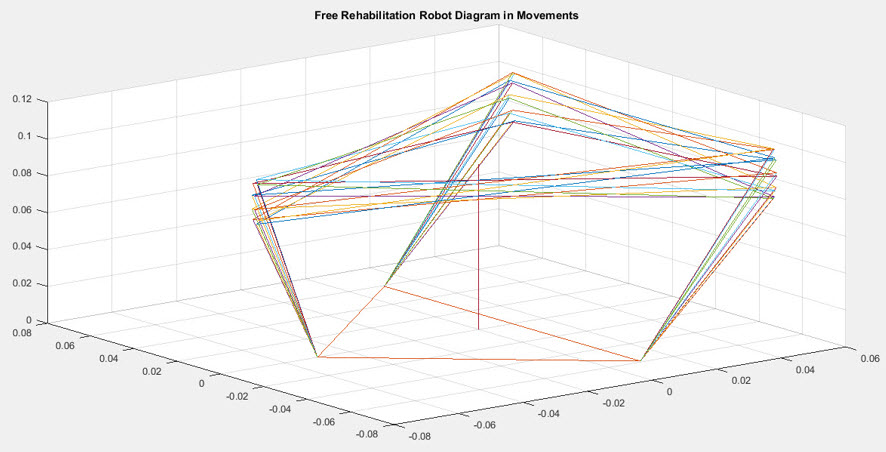Select the vertical axis tick label 0.1
This screenshot has height=452, width=886.
26,137
